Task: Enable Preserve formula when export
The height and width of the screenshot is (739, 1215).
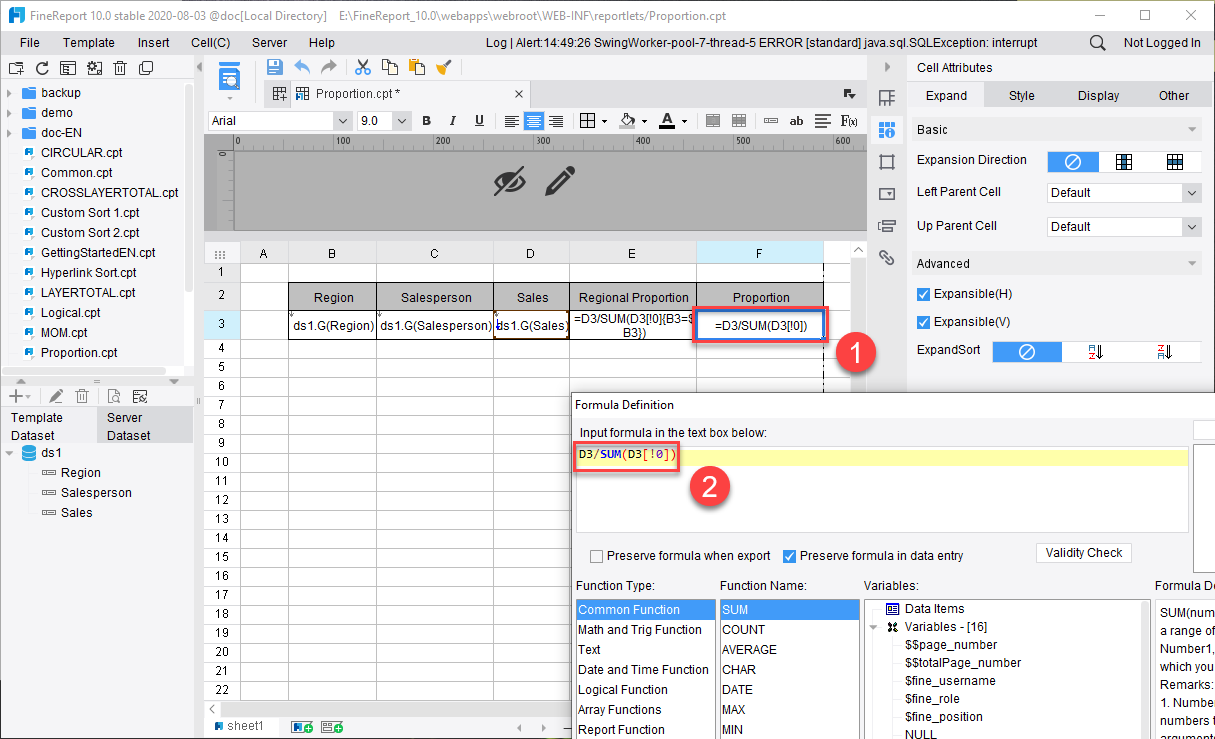Action: [x=597, y=556]
